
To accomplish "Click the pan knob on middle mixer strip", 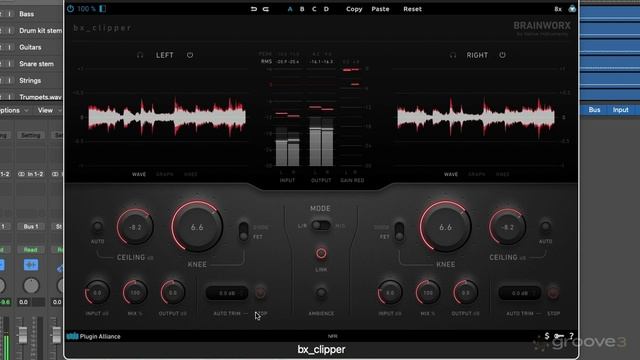I will [31, 286].
